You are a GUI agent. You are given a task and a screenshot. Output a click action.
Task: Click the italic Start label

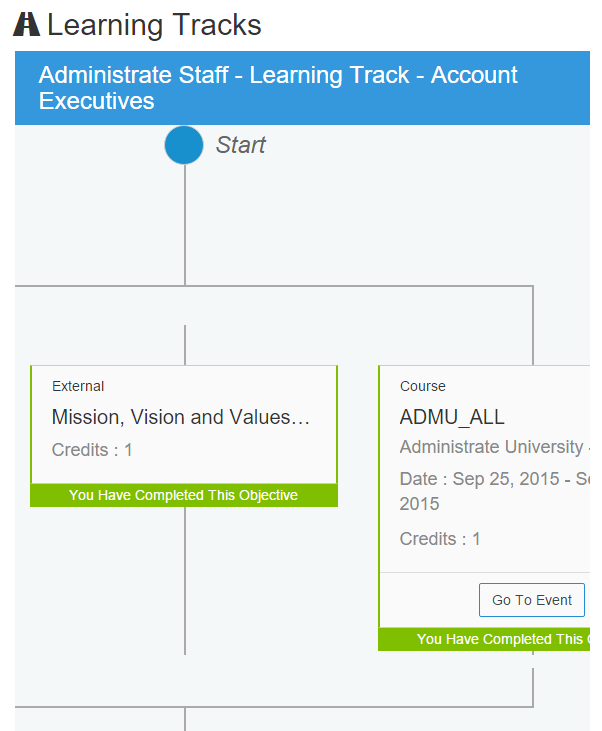(x=241, y=145)
